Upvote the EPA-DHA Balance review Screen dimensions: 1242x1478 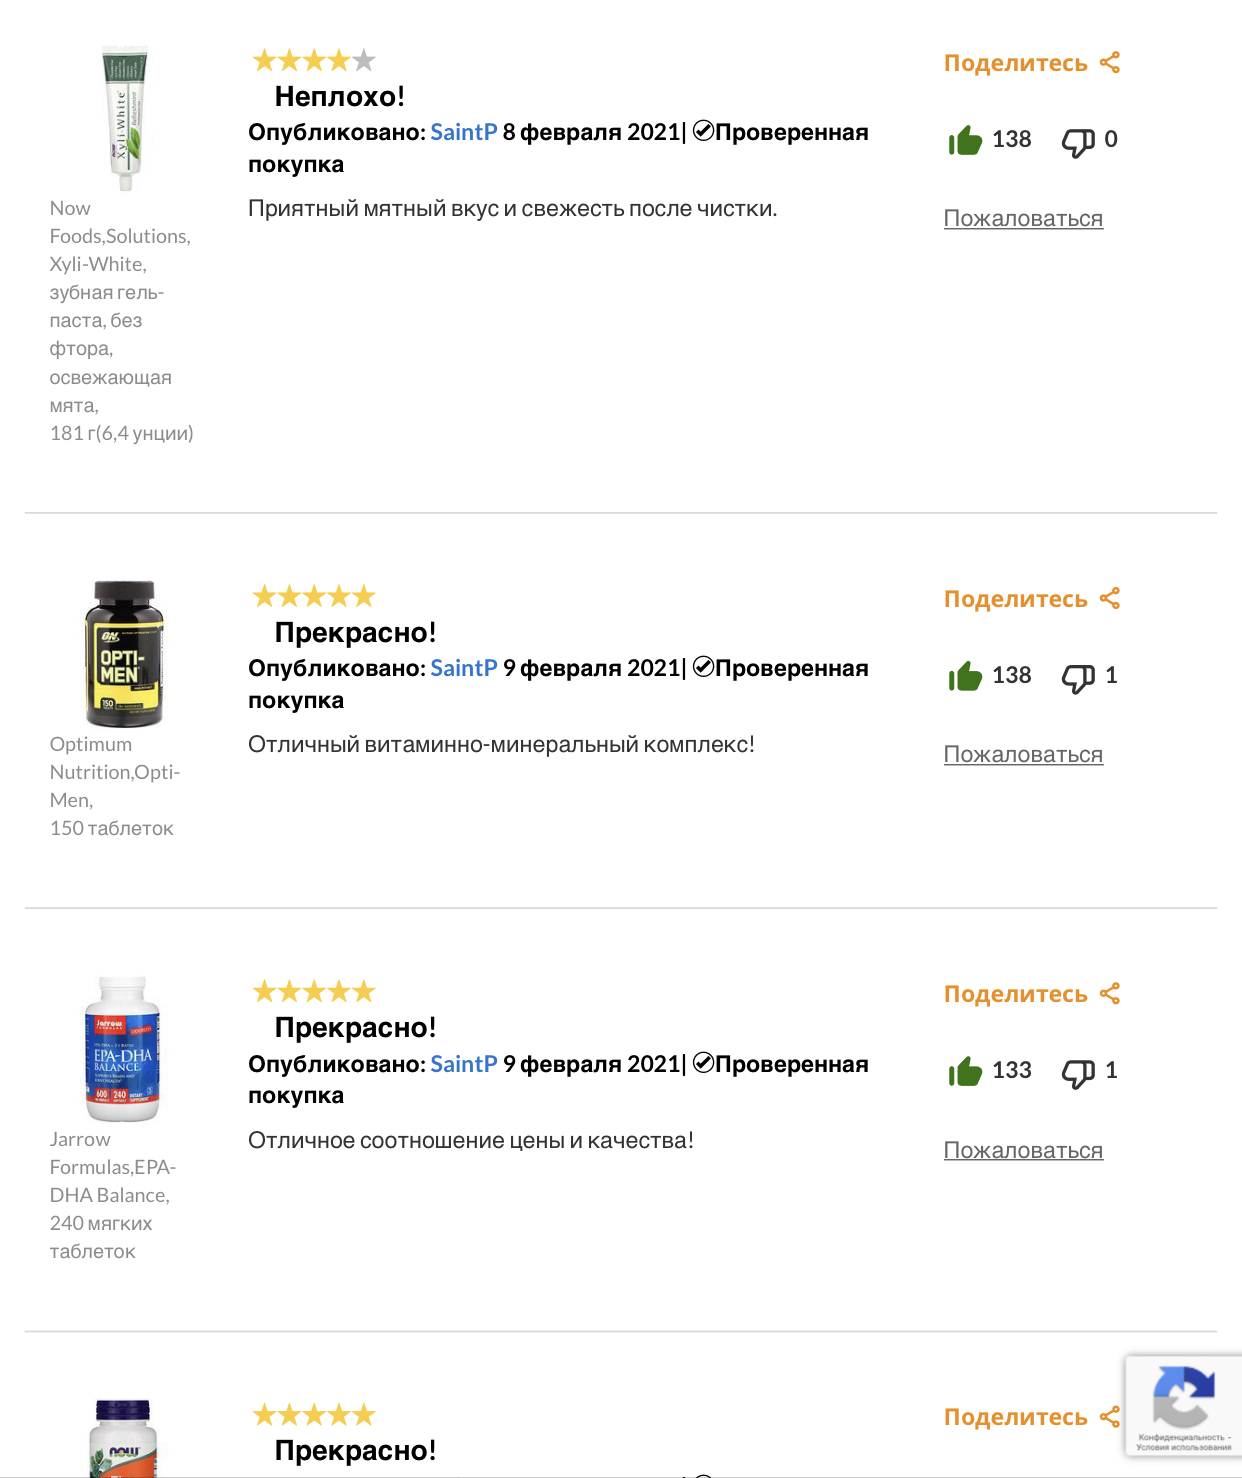click(966, 1071)
